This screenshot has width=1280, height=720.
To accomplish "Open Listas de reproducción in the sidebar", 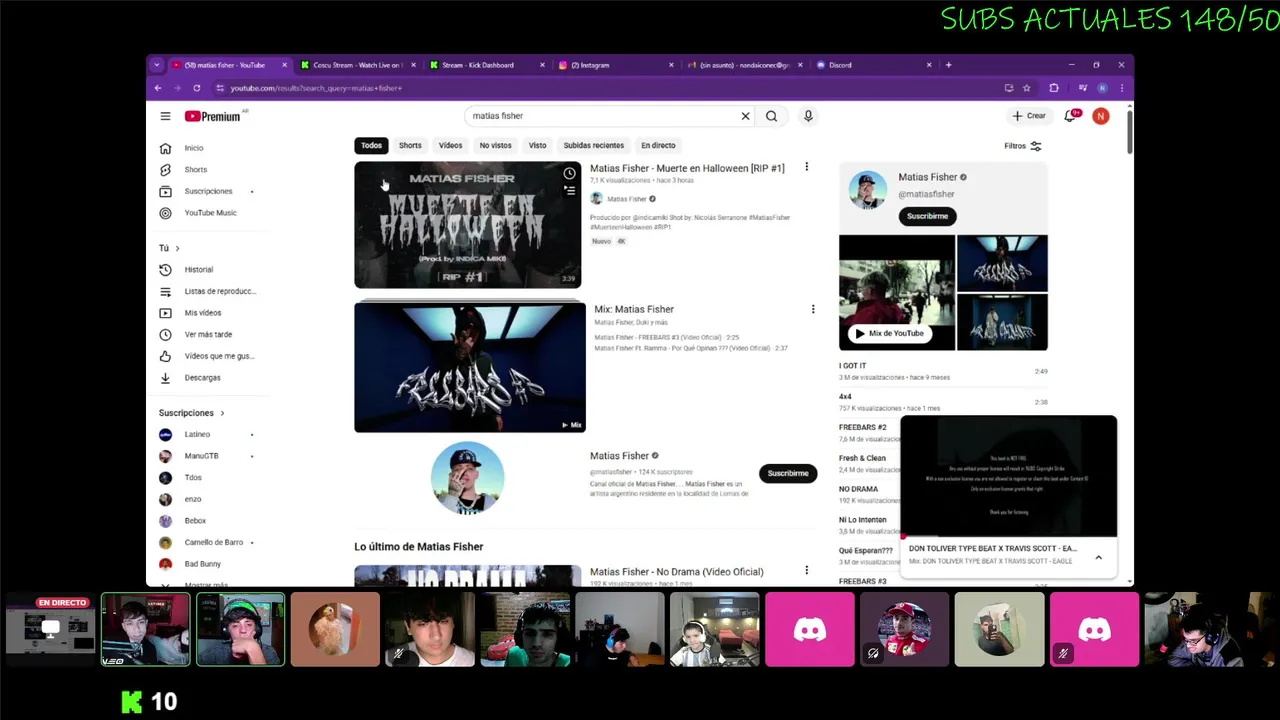I will tap(220, 291).
